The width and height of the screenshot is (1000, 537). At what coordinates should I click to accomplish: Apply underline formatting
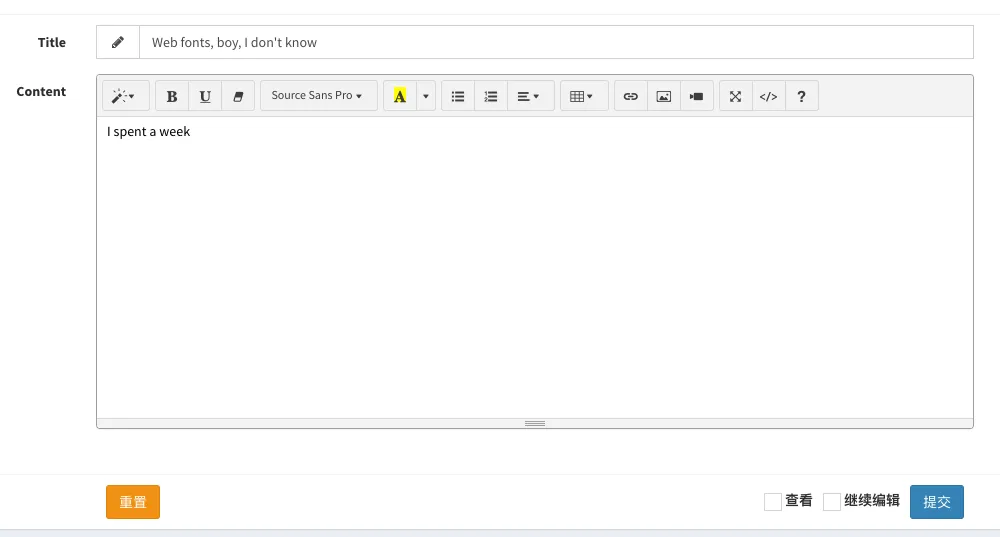click(x=205, y=96)
